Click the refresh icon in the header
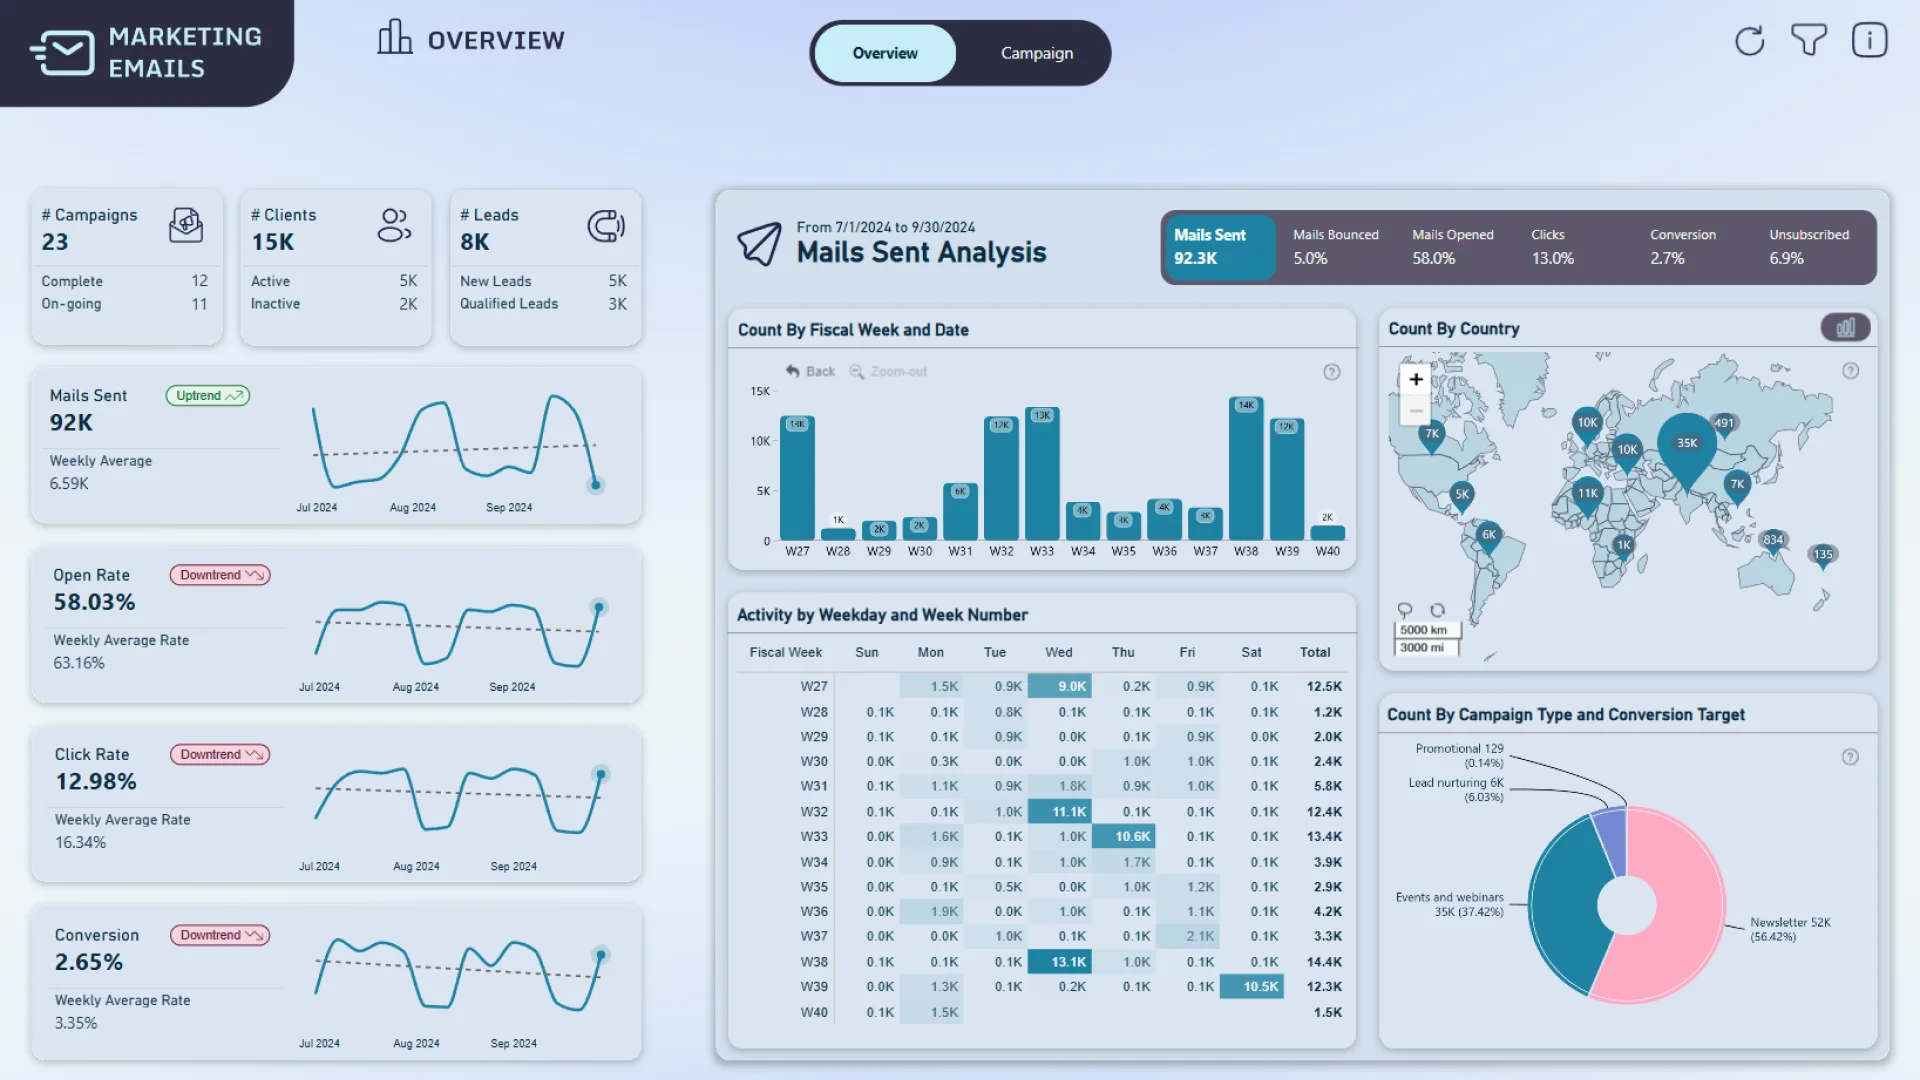This screenshot has height=1080, width=1920. [1749, 41]
